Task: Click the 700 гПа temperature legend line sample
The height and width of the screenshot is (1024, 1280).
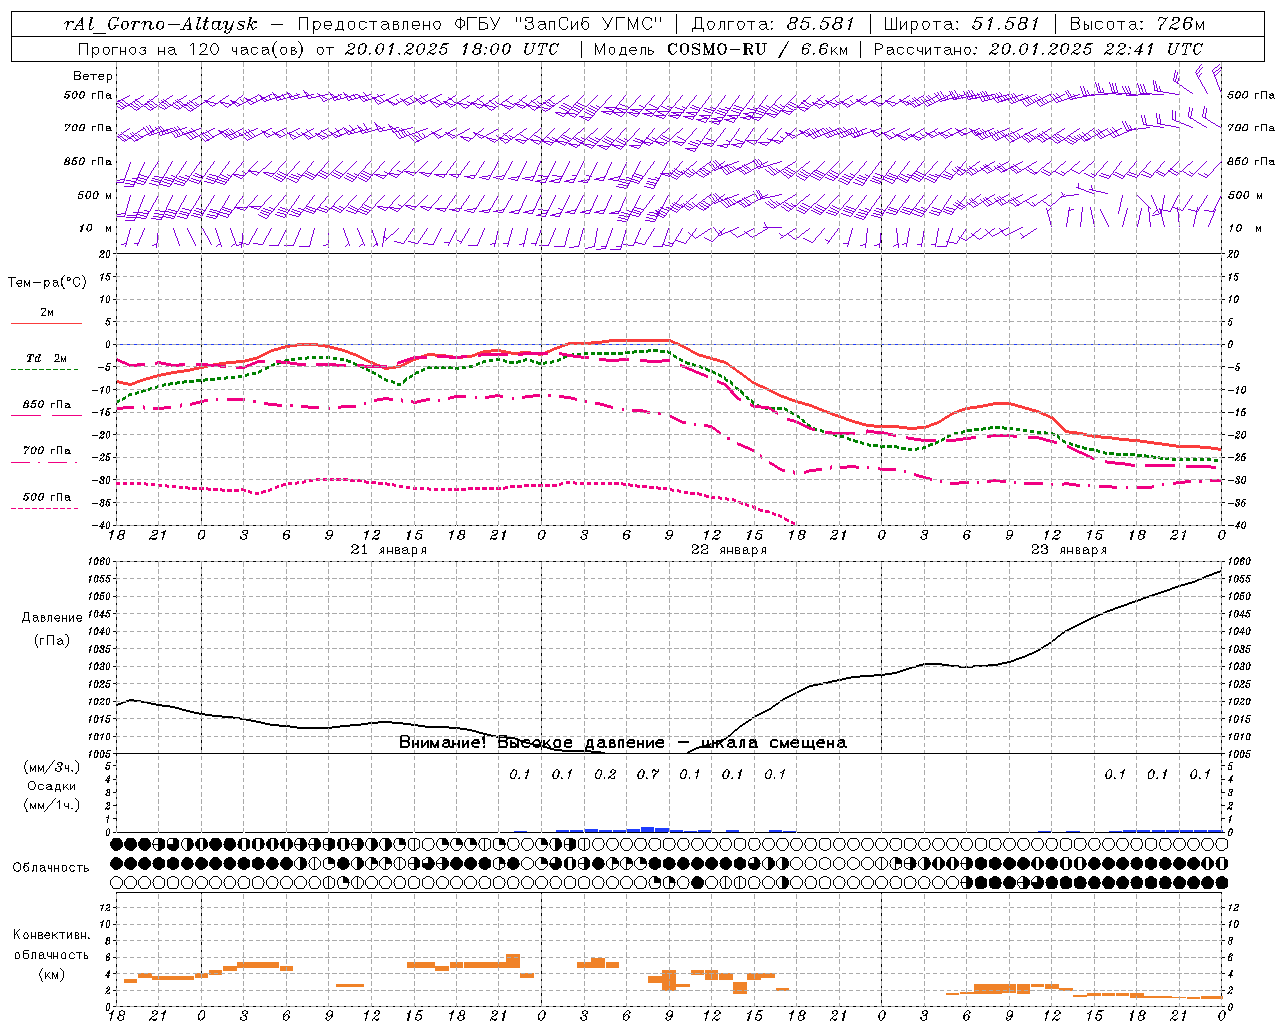Action: point(46,462)
